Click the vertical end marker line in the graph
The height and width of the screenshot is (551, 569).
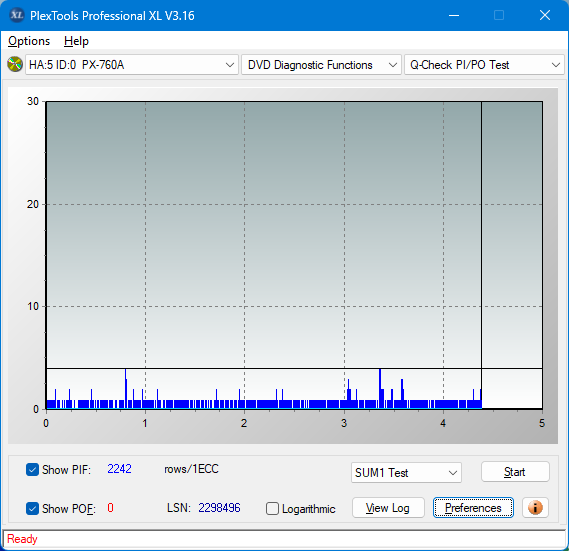coord(482,254)
